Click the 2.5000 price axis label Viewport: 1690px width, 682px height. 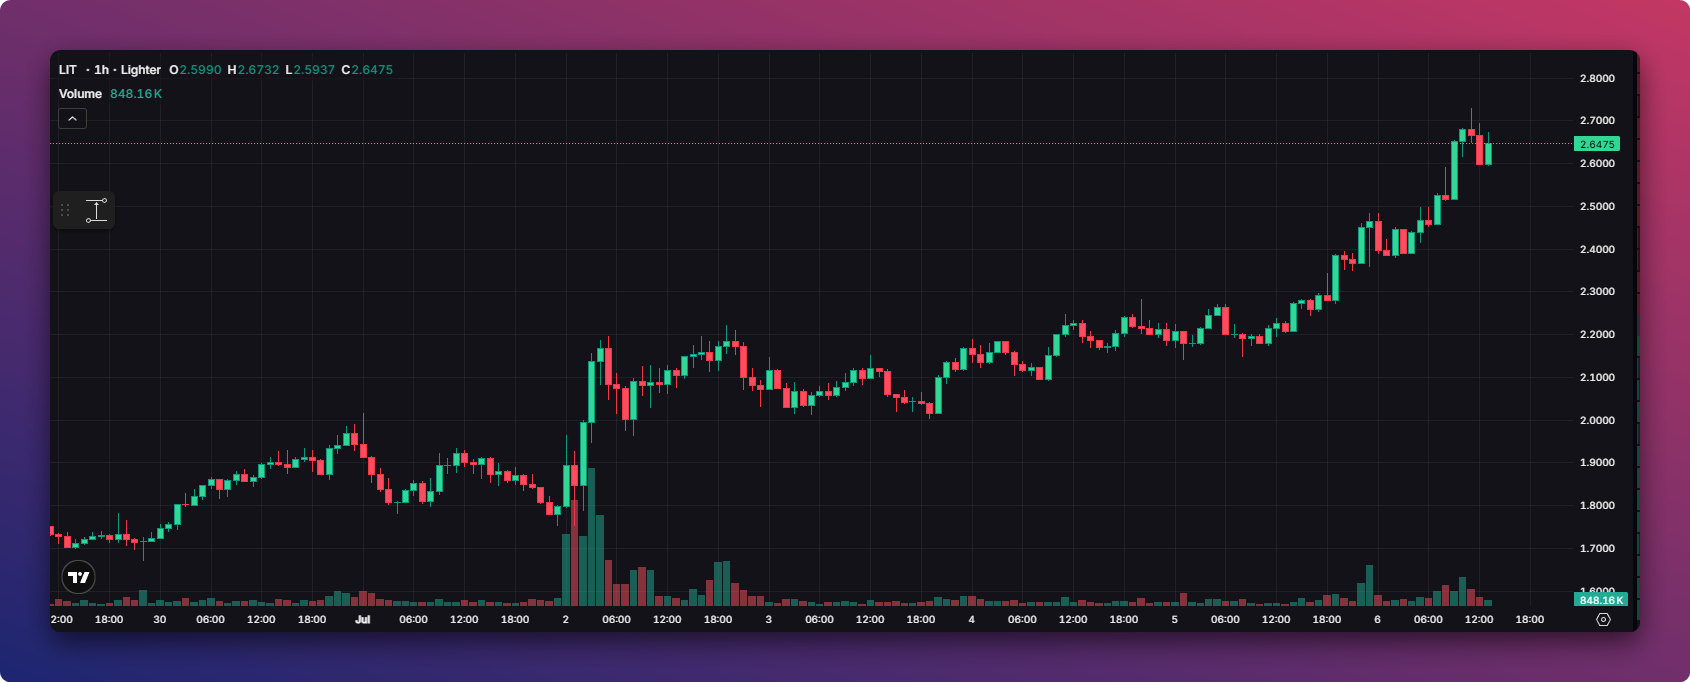(1597, 206)
